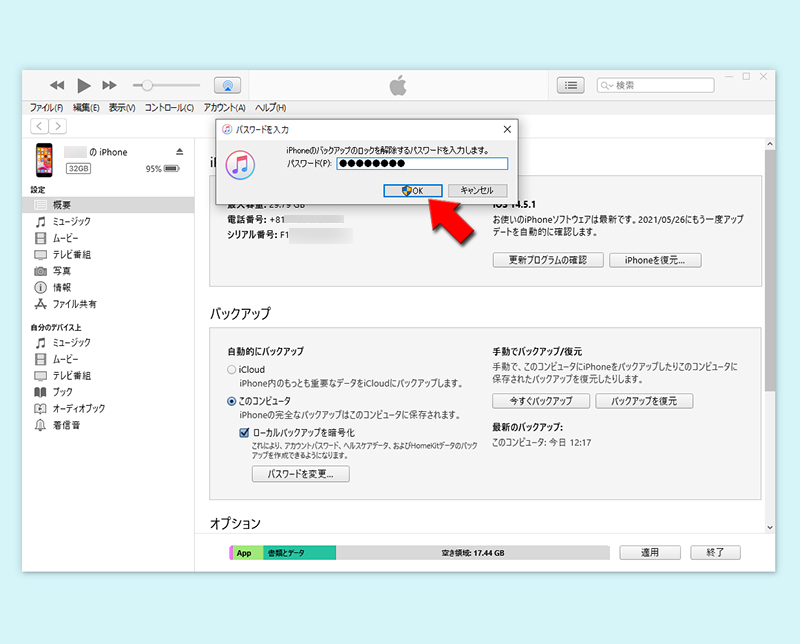
Task: Click the forward navigation chevron
Action: click(56, 126)
